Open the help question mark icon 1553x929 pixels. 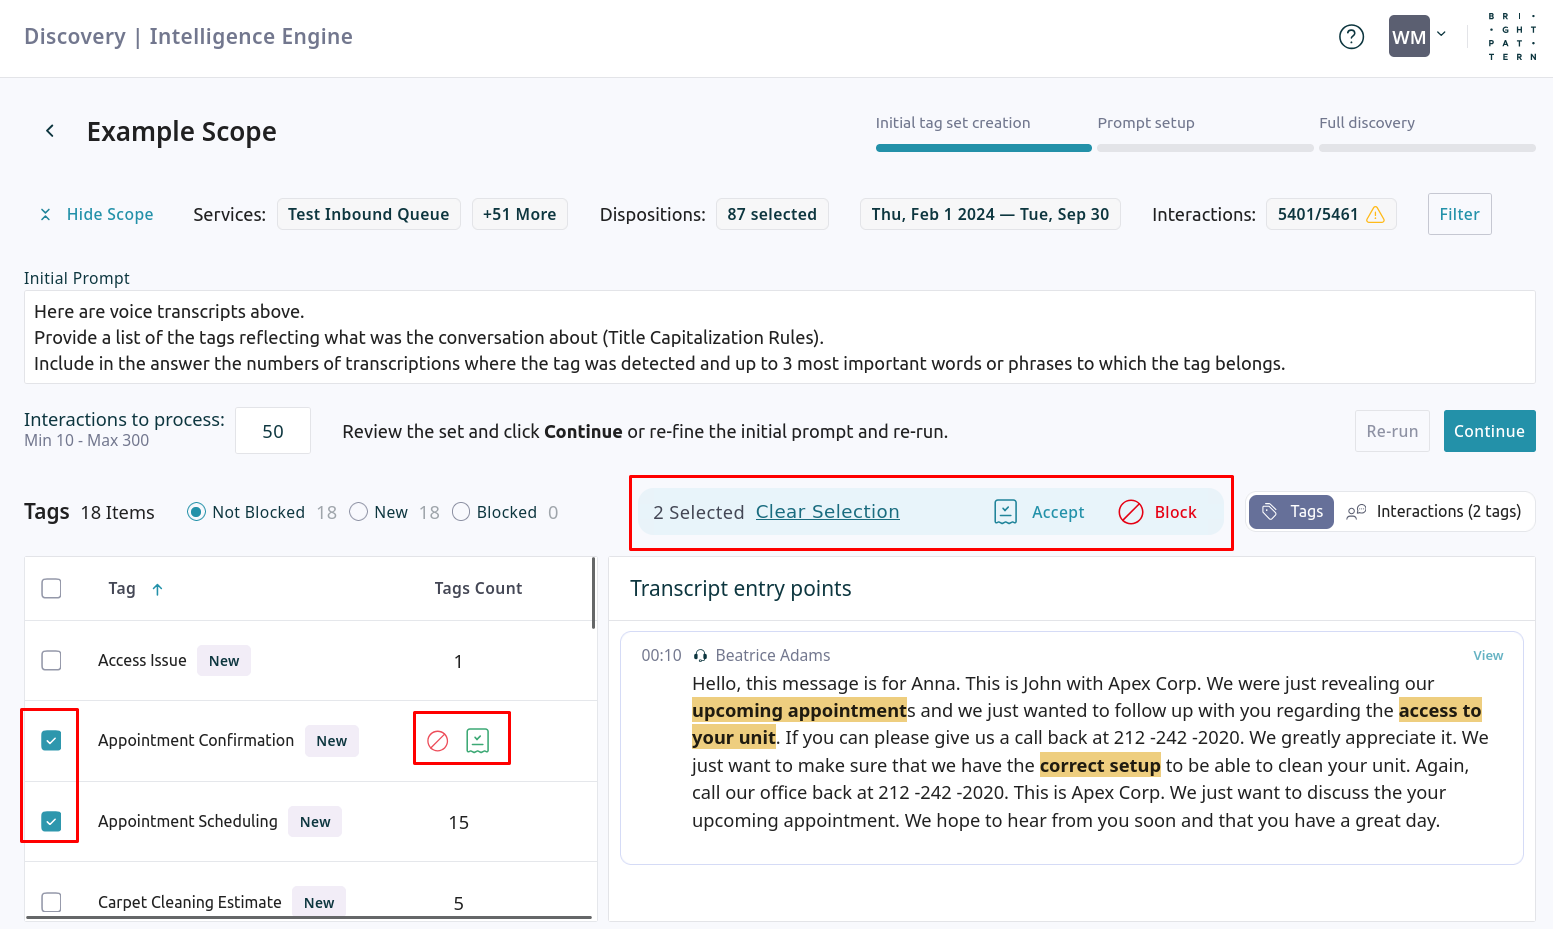[1351, 37]
